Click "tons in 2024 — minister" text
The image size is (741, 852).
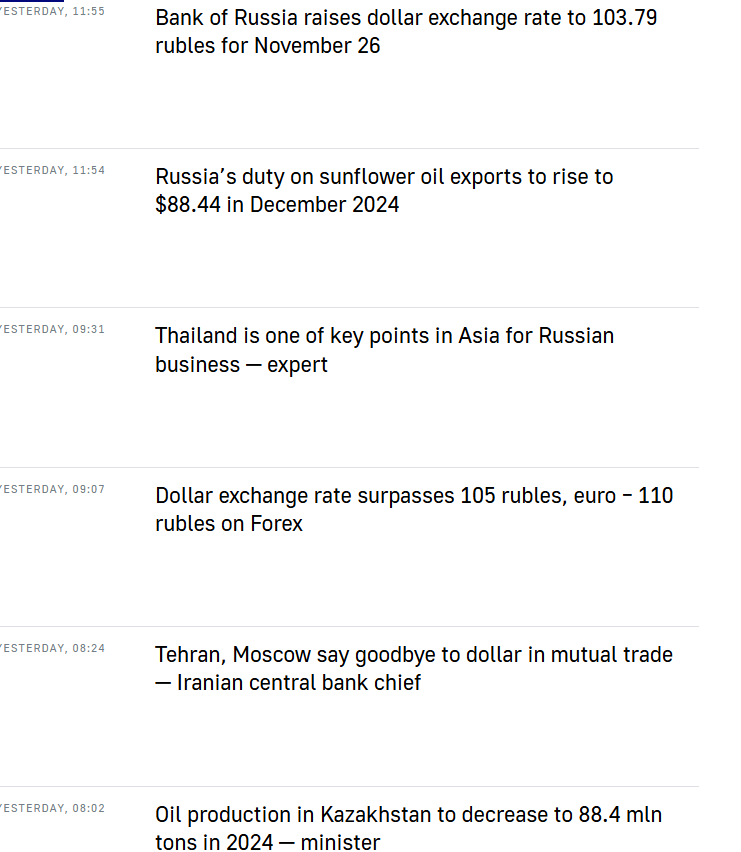click(267, 843)
